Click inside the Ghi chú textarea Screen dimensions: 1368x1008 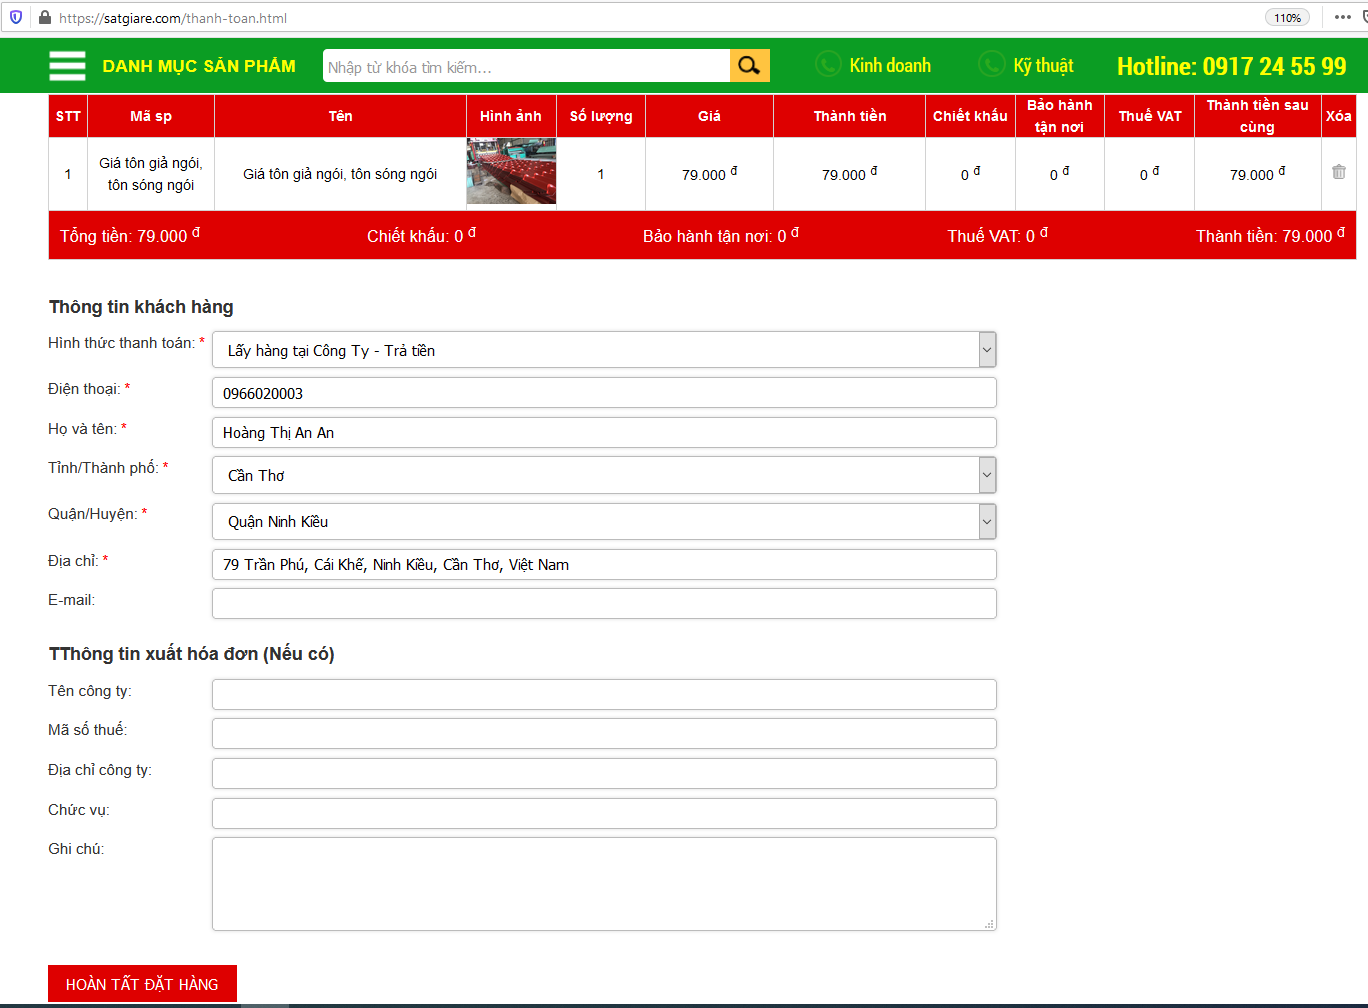coord(604,884)
